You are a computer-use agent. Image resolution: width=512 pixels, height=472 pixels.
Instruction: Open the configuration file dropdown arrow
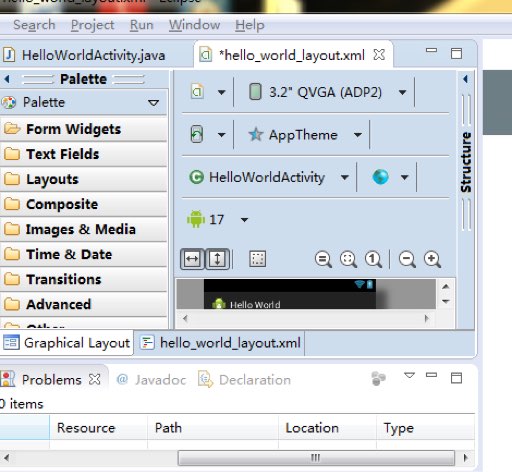pos(221,92)
